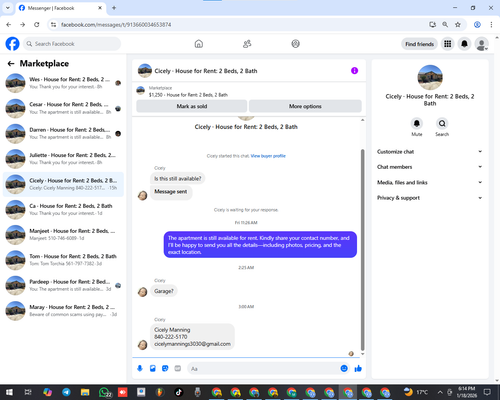
Task: Go back from Marketplace chat list
Action: click(11, 64)
